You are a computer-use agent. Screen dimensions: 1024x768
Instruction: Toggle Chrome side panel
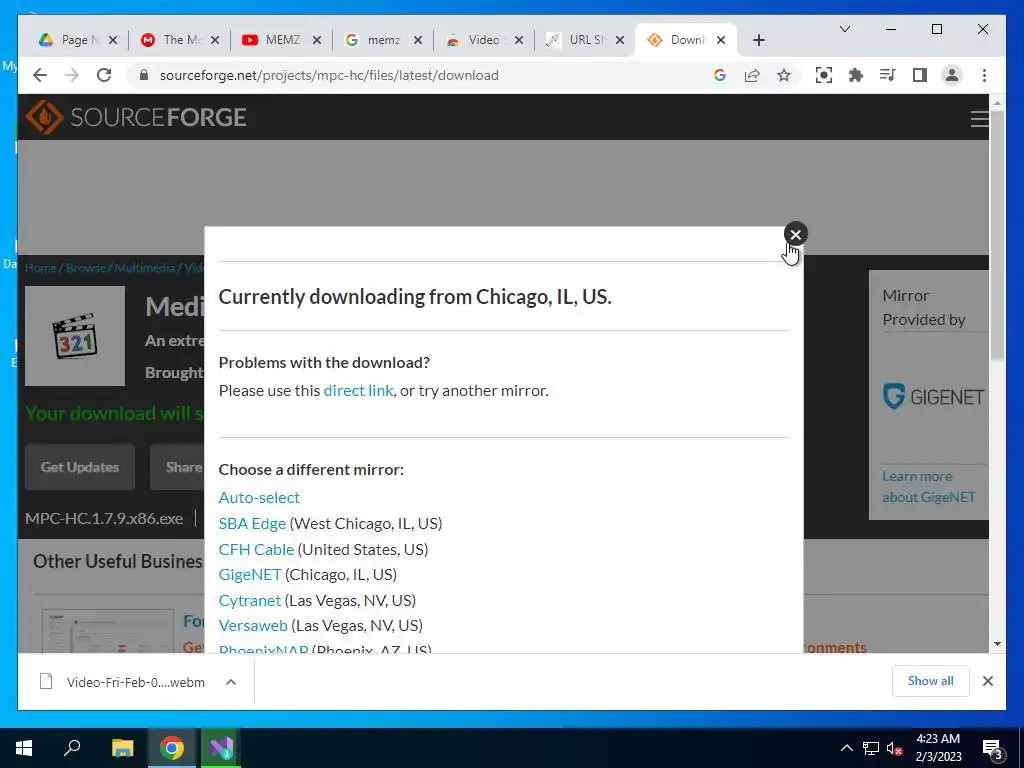(x=920, y=75)
